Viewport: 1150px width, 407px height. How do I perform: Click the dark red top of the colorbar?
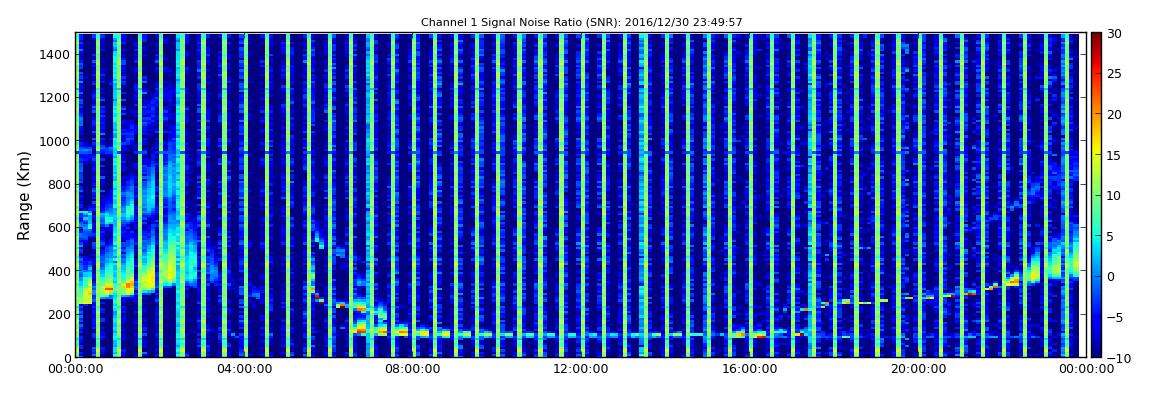point(1096,37)
